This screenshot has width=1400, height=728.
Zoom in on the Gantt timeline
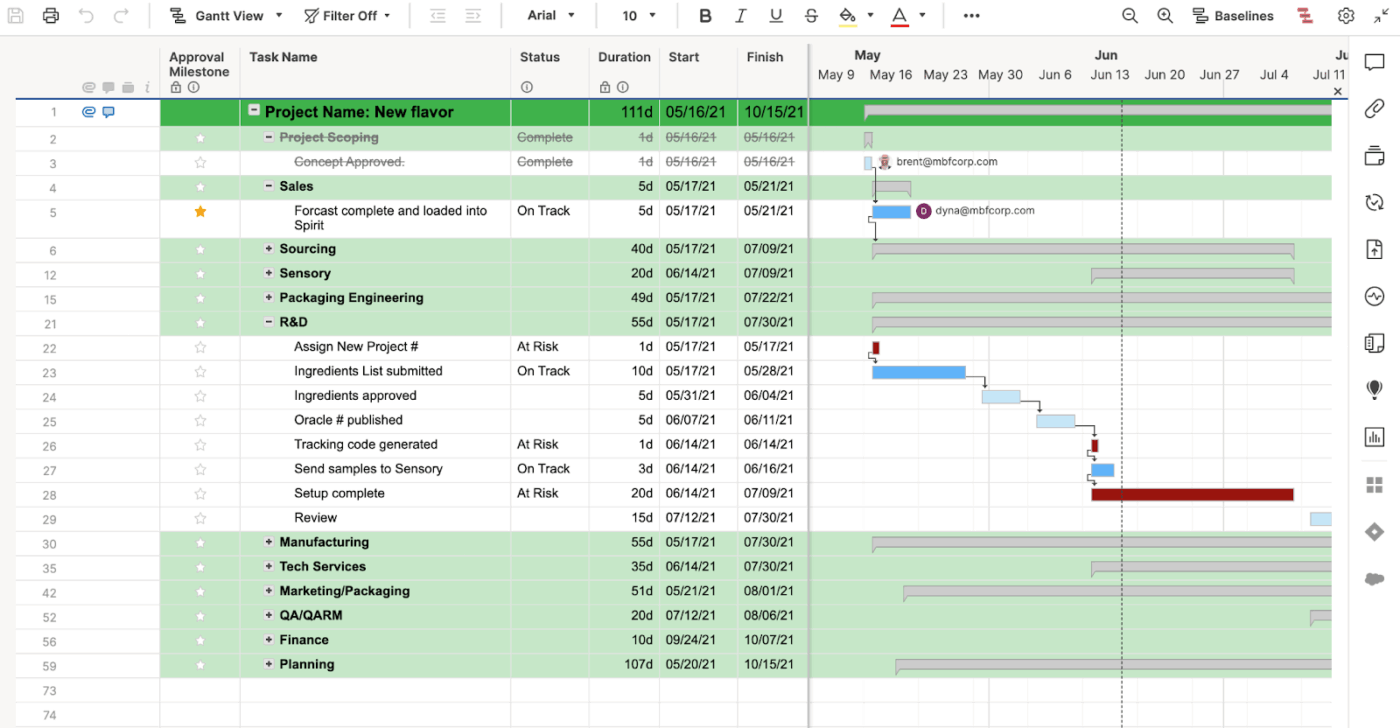pyautogui.click(x=1164, y=15)
